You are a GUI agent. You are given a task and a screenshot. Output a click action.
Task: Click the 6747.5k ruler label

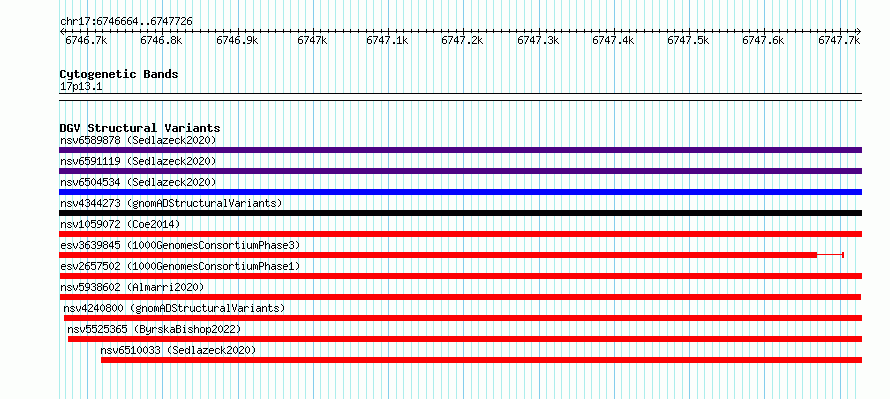point(688,40)
